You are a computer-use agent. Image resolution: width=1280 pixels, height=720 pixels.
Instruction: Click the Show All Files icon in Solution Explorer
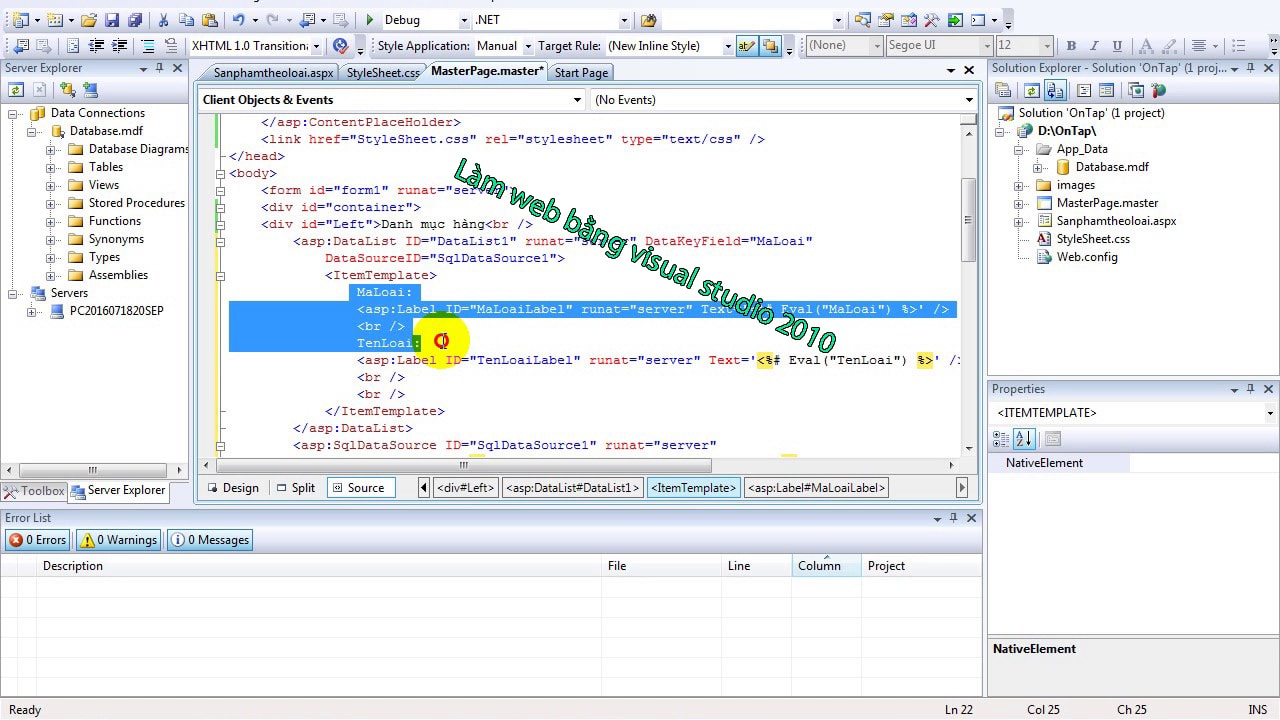coord(1058,90)
